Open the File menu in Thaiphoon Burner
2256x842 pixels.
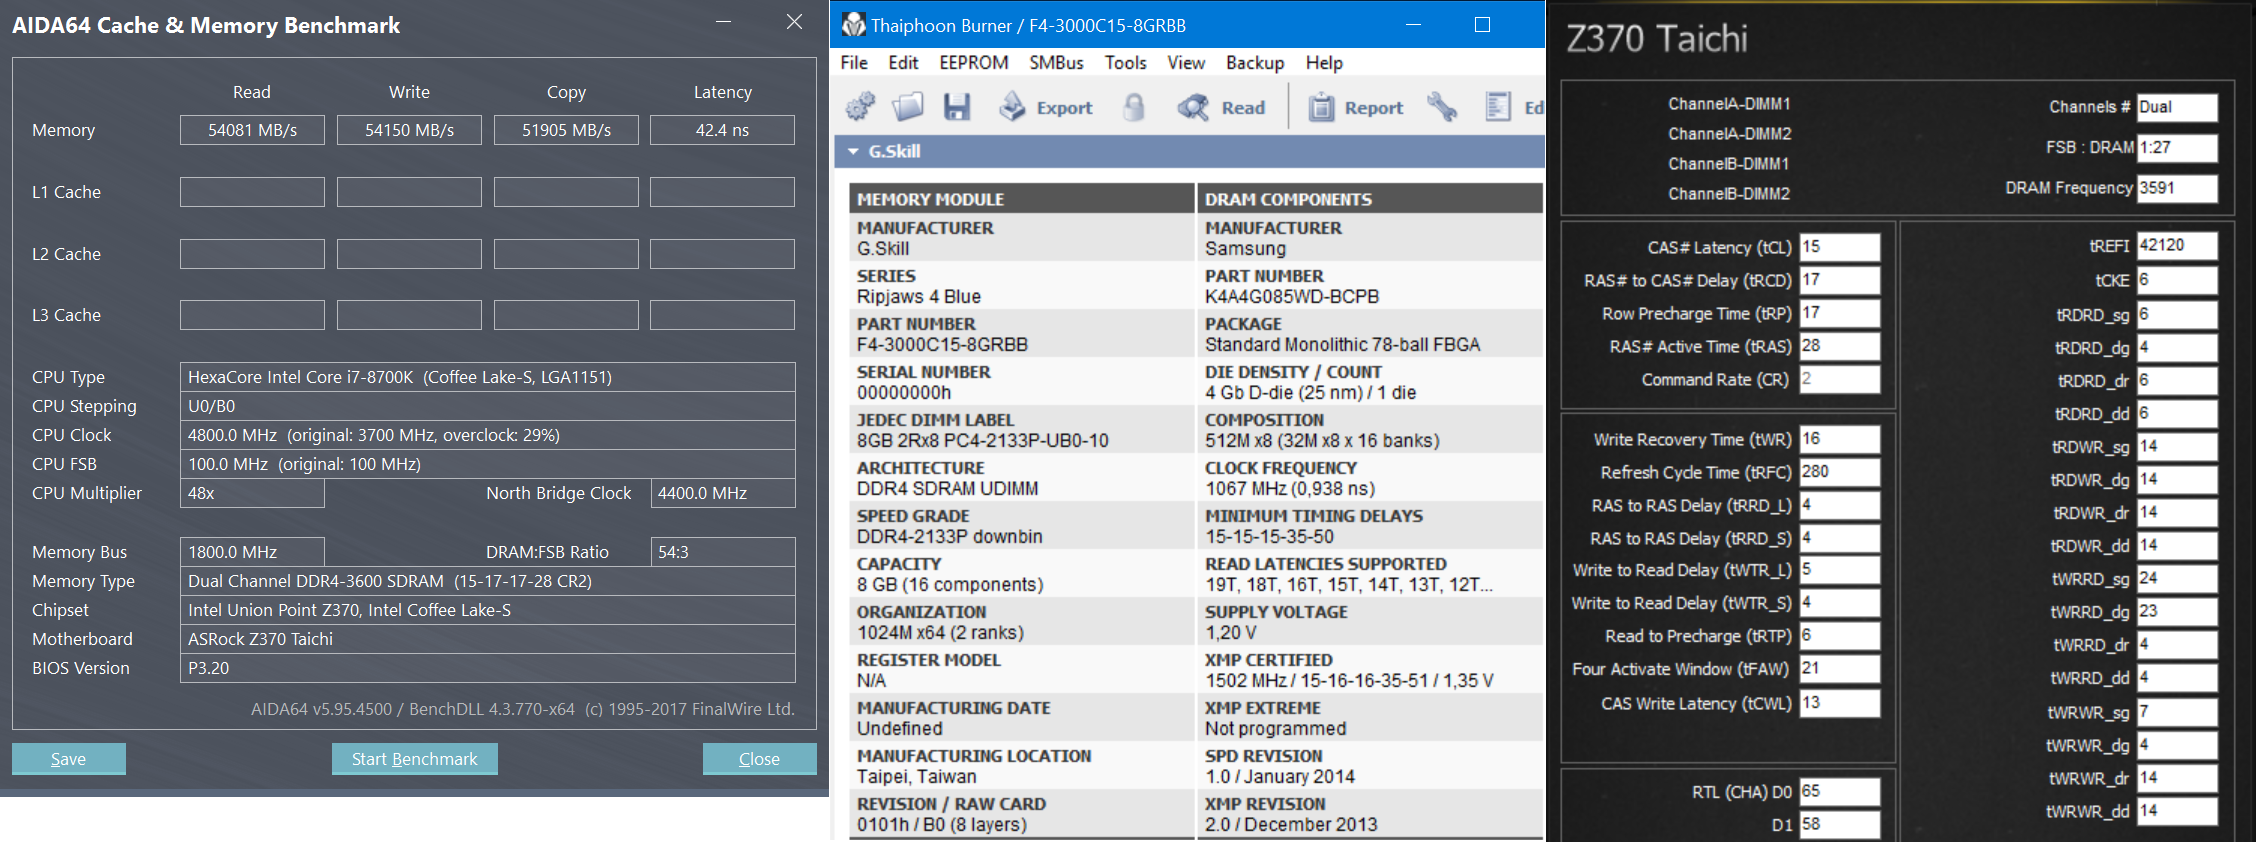854,63
